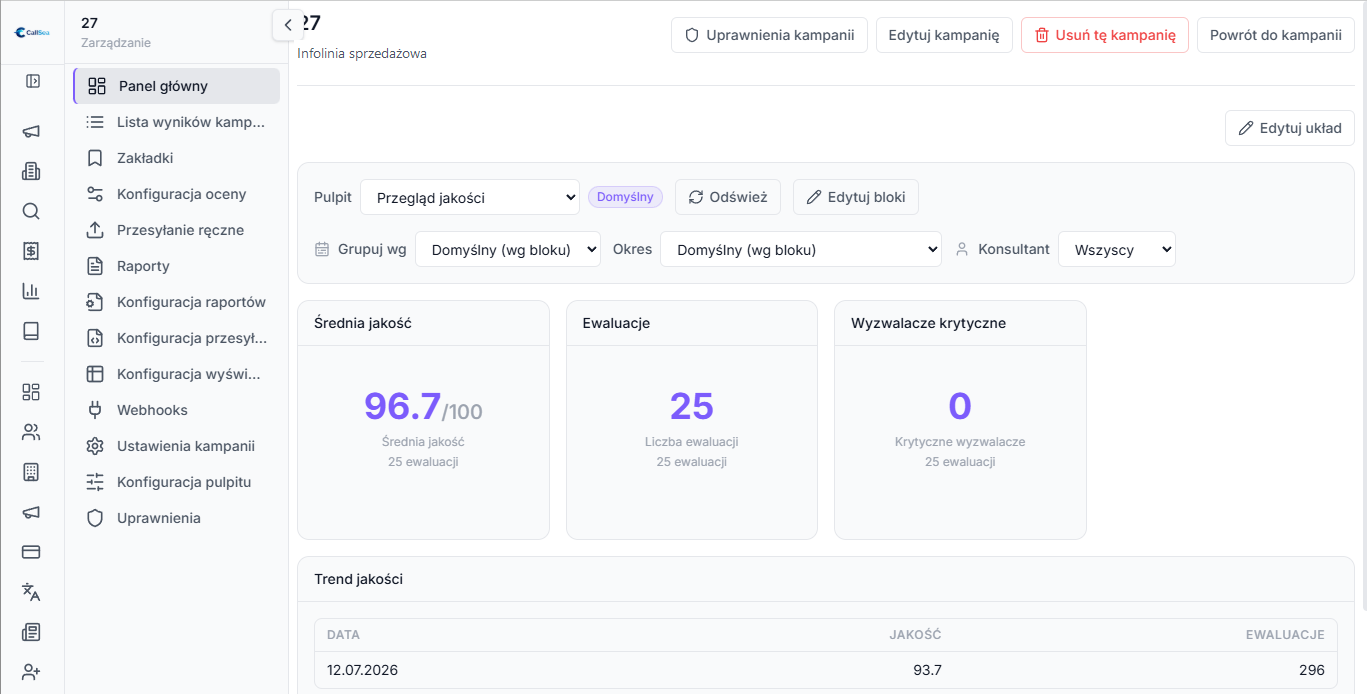Click the add user icon in the rail
This screenshot has height=694, width=1367.
click(31, 672)
